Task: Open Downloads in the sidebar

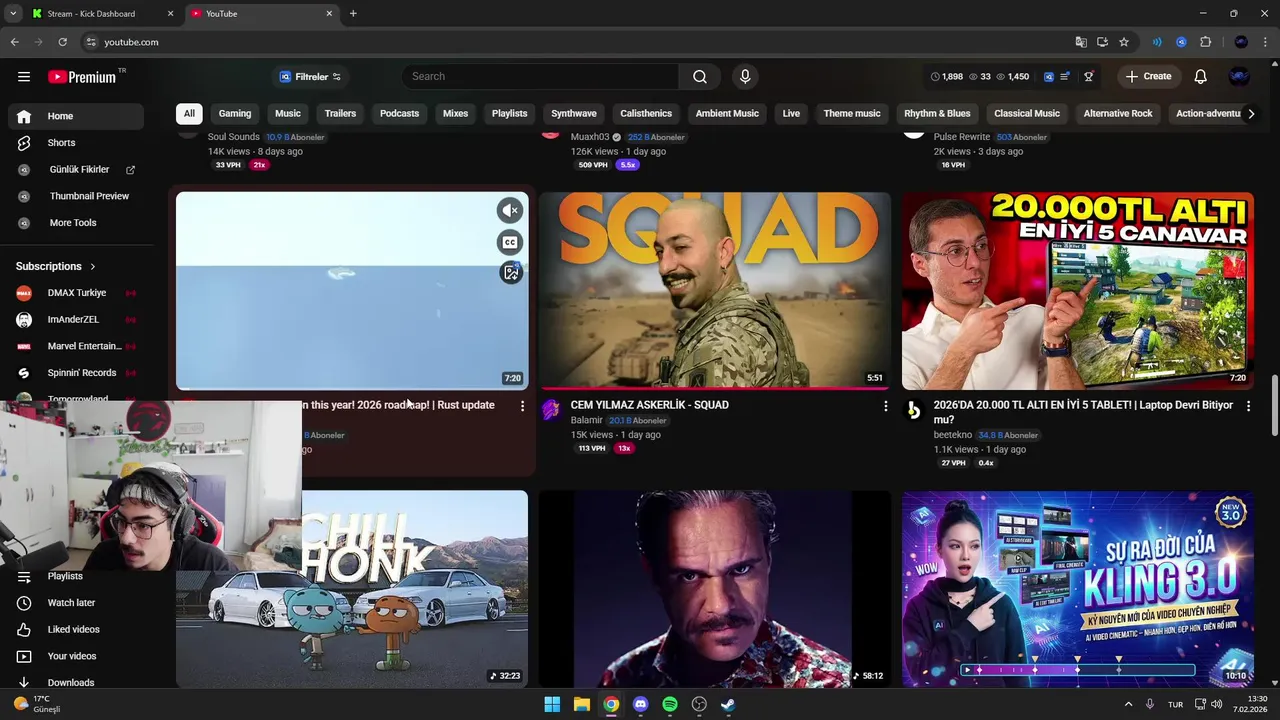Action: pyautogui.click(x=78, y=682)
